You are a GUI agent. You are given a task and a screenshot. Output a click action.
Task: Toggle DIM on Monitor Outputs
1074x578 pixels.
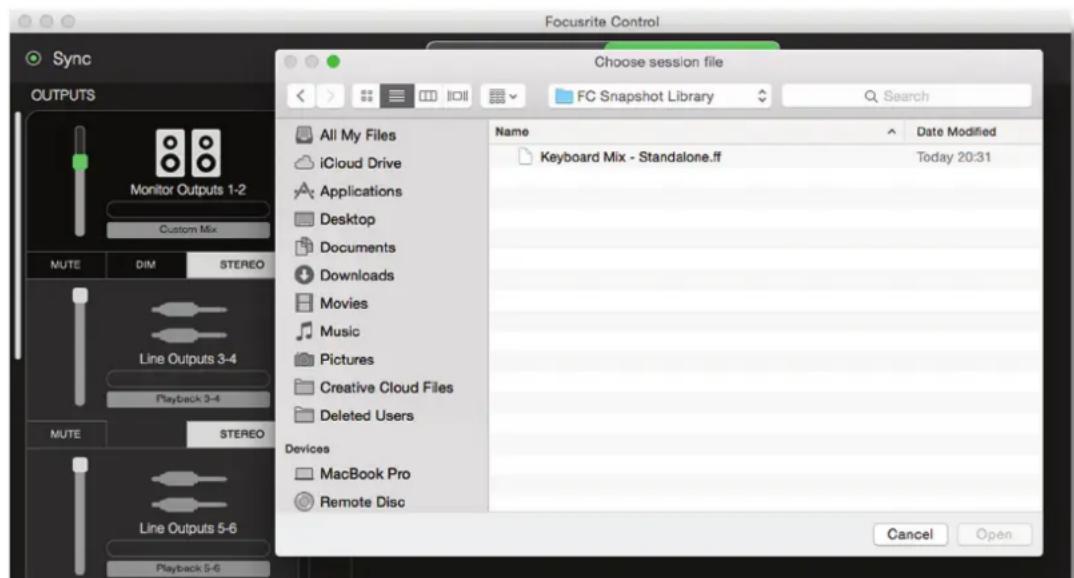pos(146,264)
